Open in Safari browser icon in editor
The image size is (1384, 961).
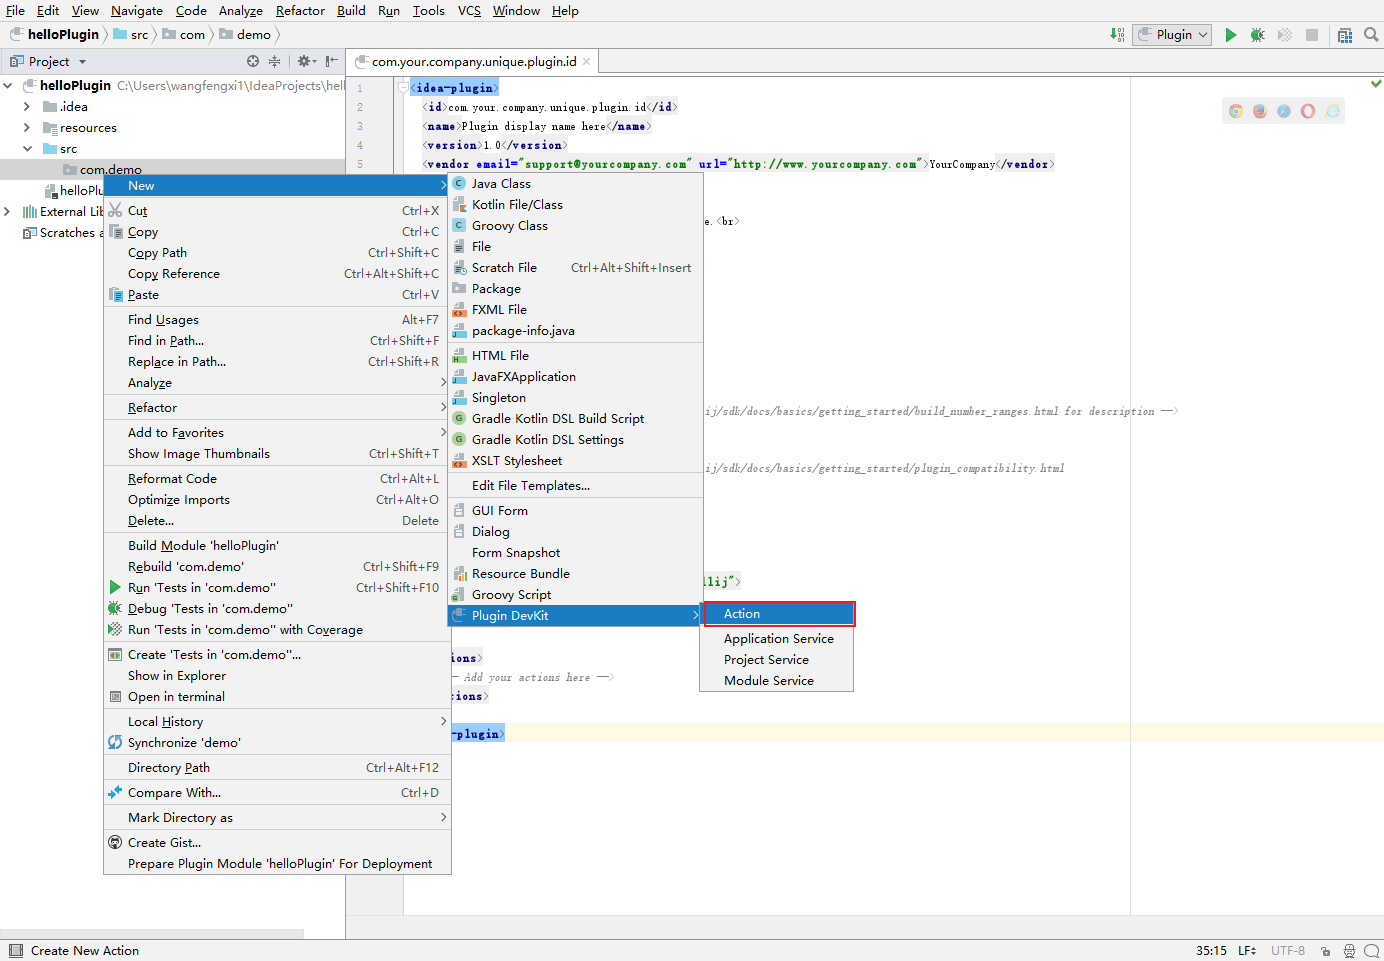coord(1284,111)
